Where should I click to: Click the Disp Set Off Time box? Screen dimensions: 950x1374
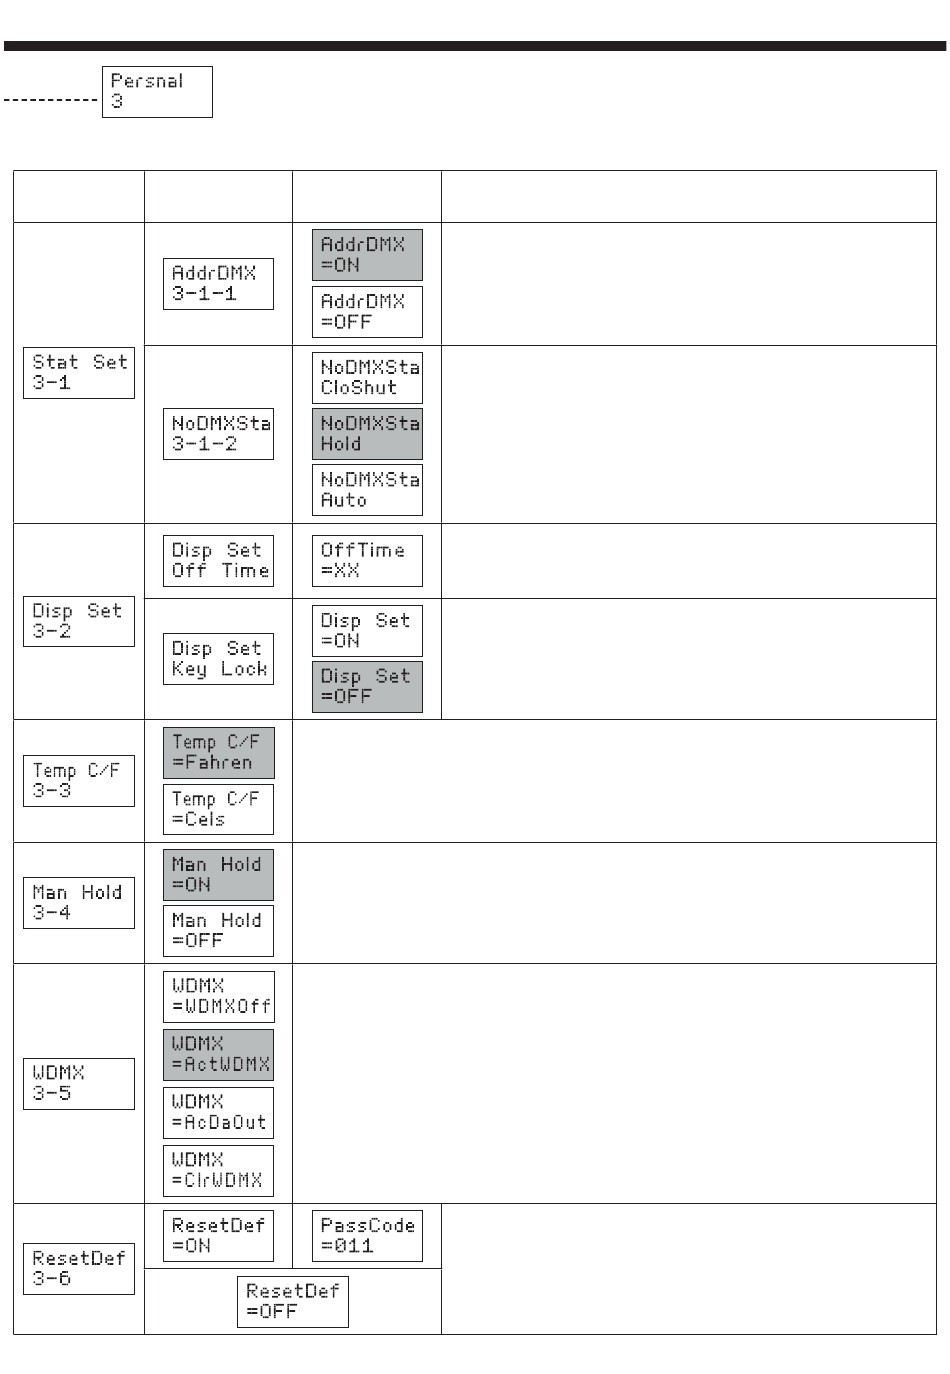click(218, 561)
